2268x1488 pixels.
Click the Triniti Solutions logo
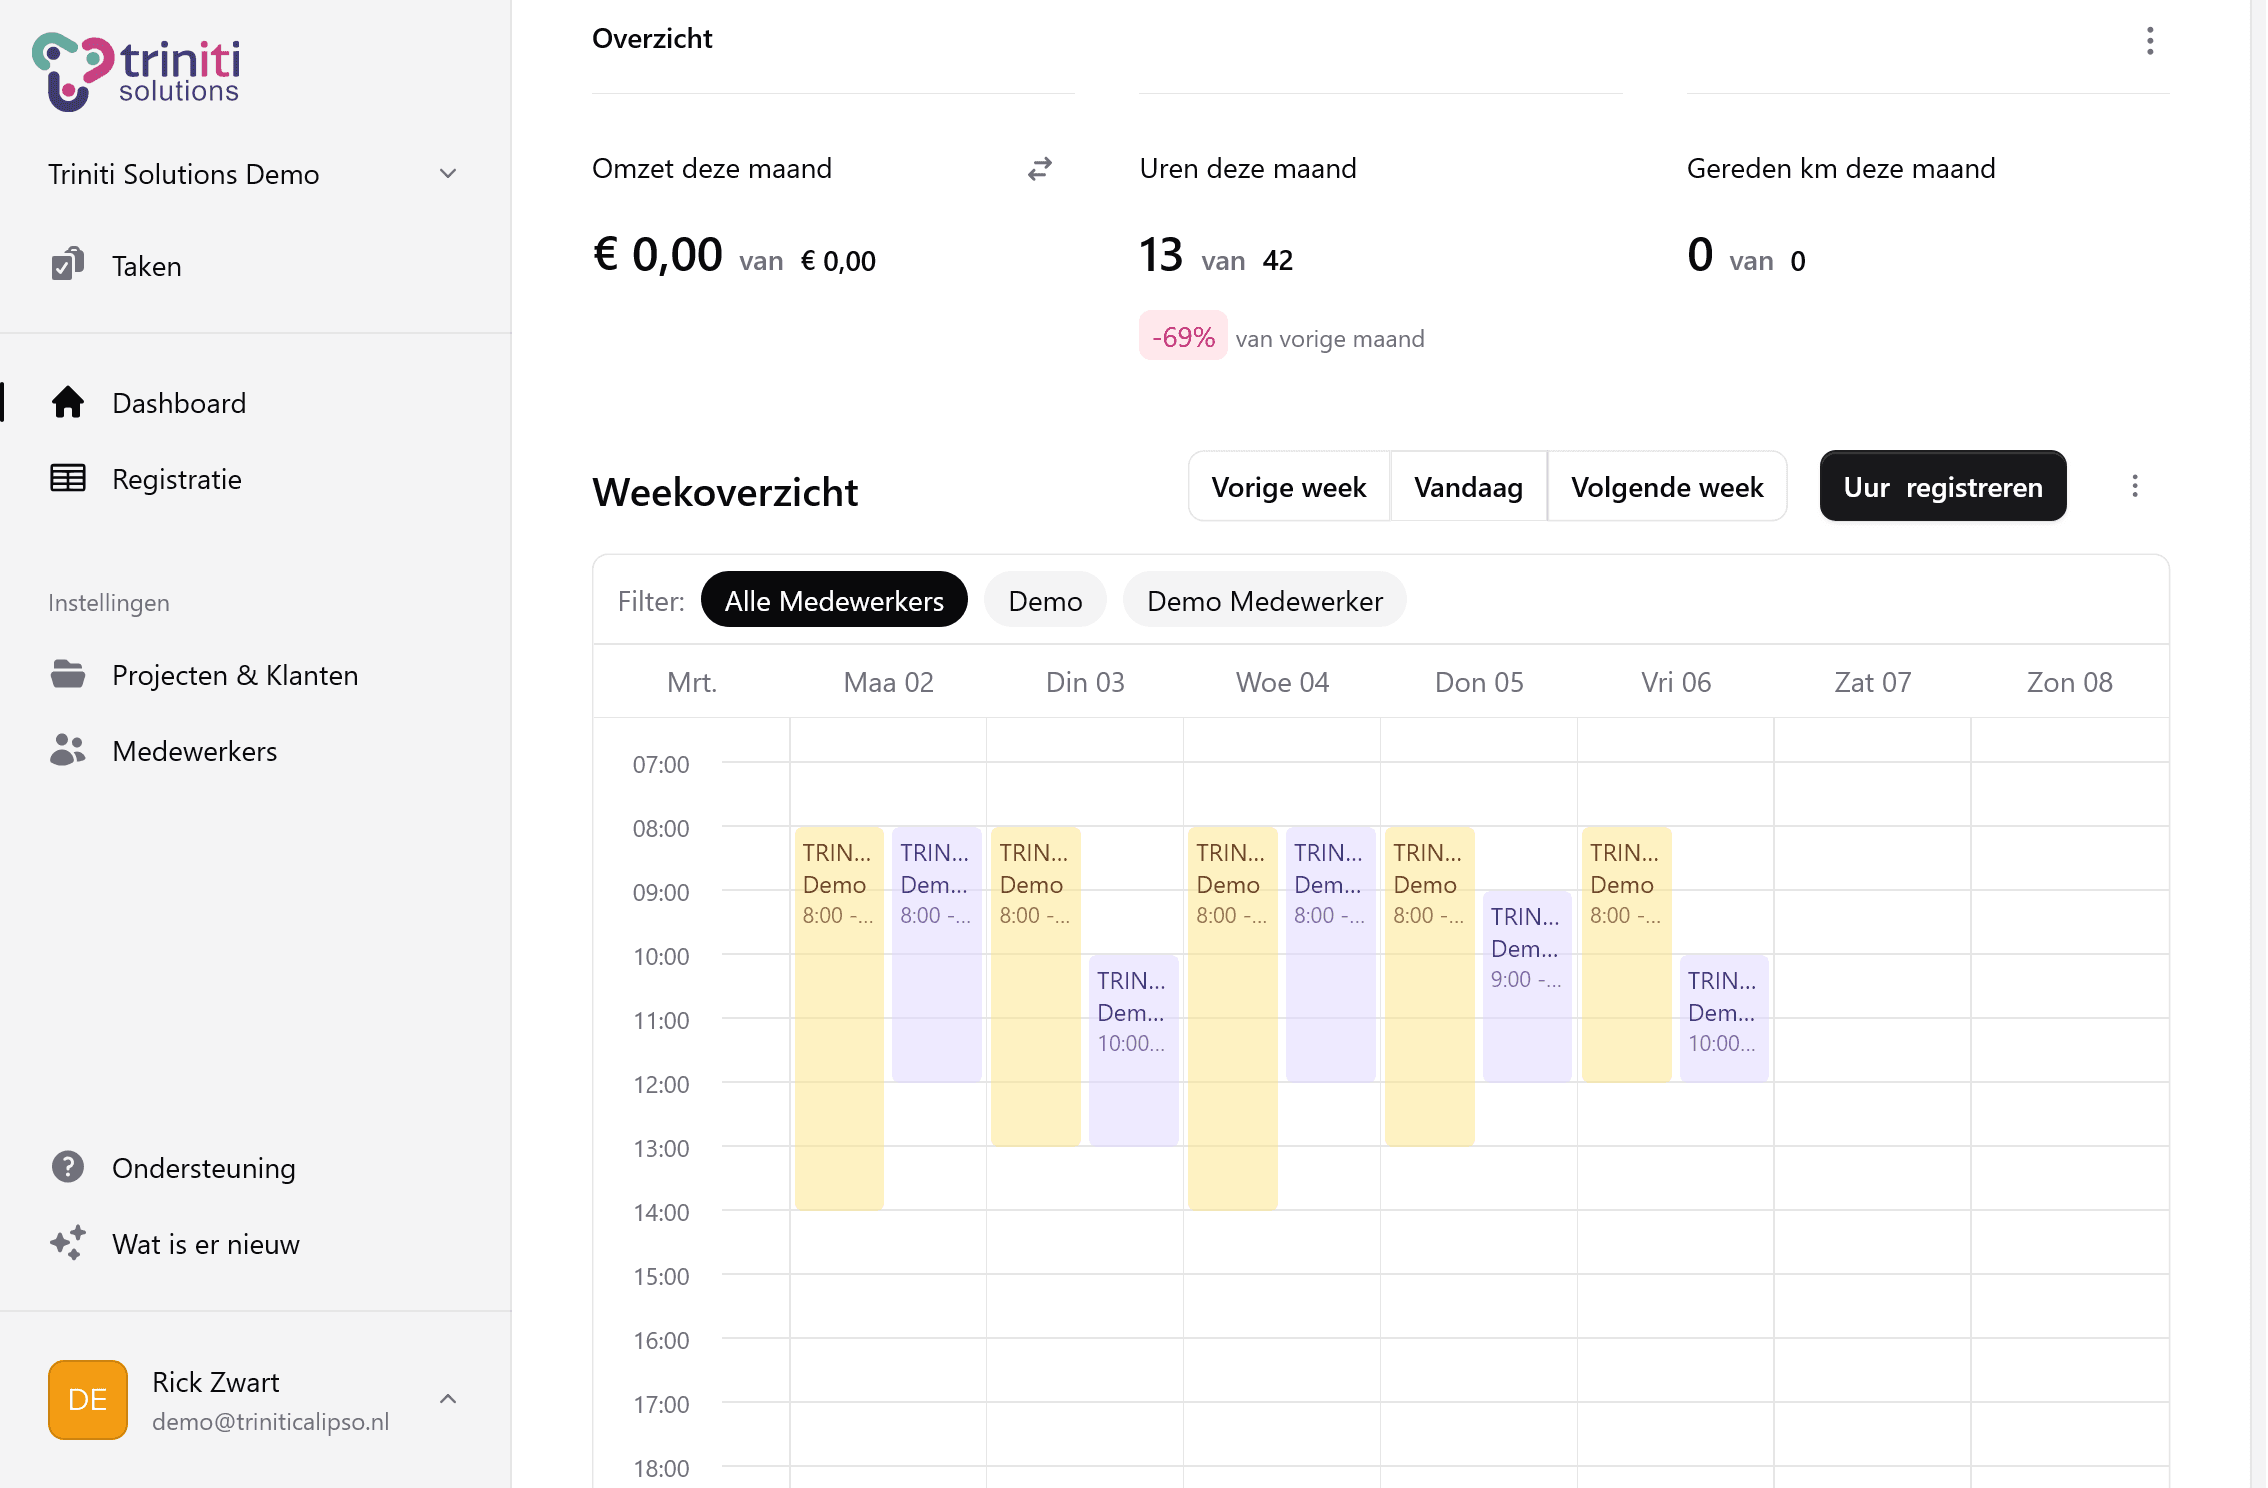137,70
